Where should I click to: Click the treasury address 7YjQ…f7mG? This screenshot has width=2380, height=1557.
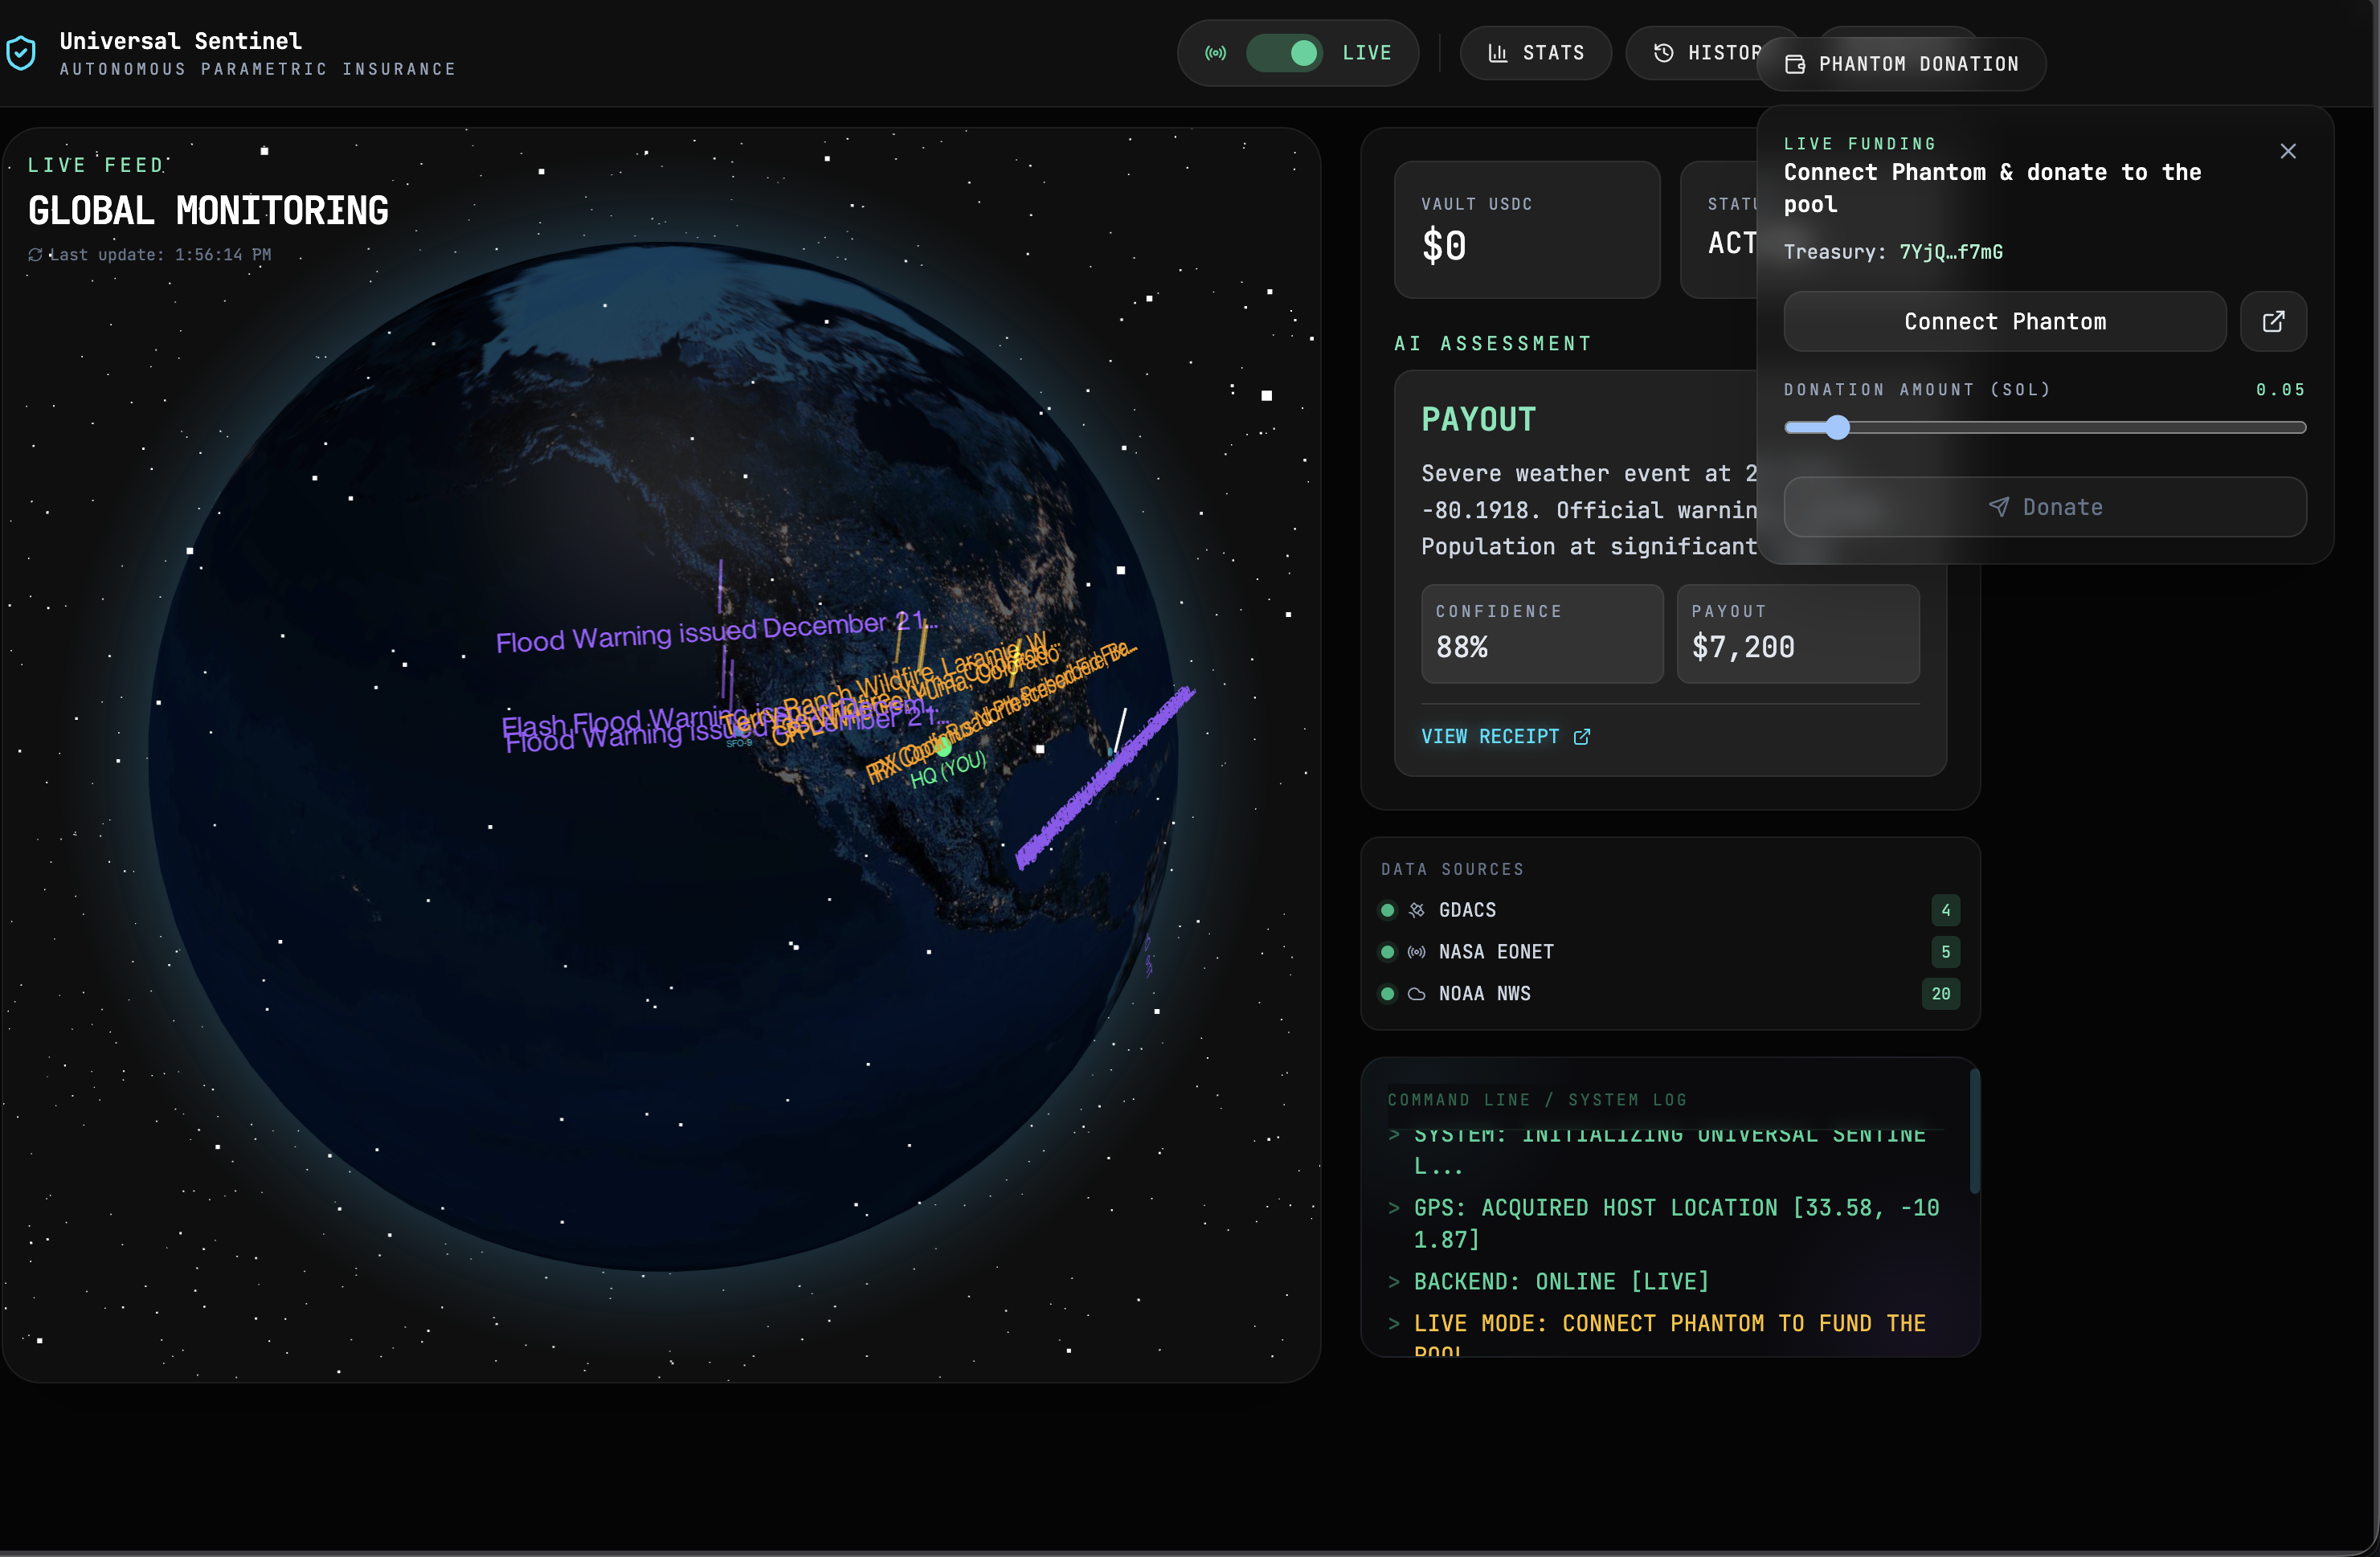pyautogui.click(x=1950, y=252)
